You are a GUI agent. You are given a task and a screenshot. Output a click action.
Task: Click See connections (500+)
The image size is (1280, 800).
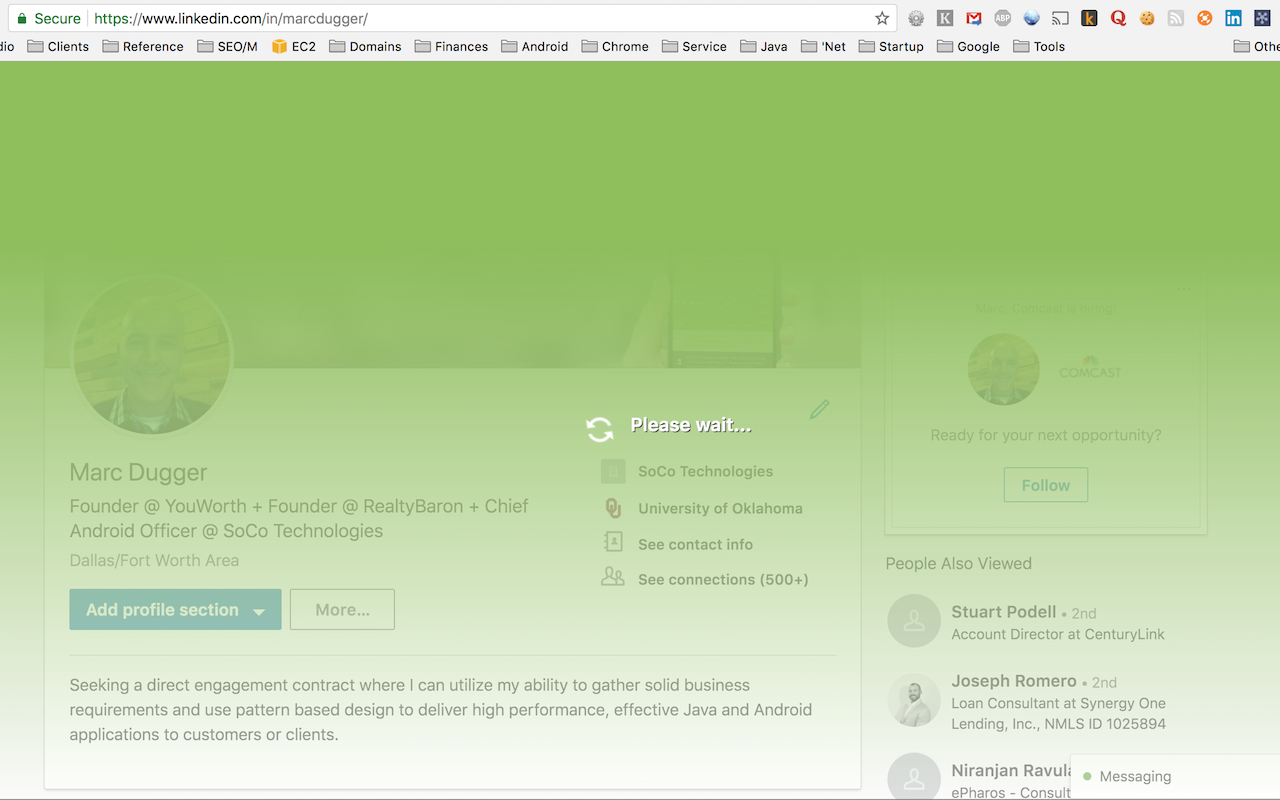click(x=724, y=579)
